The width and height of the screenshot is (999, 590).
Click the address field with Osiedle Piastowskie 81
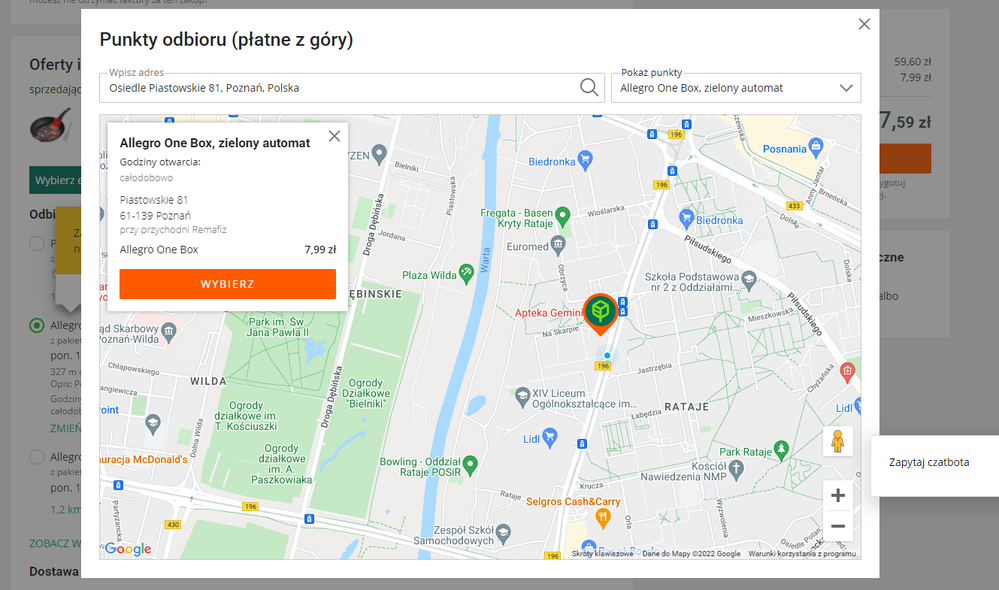352,88
